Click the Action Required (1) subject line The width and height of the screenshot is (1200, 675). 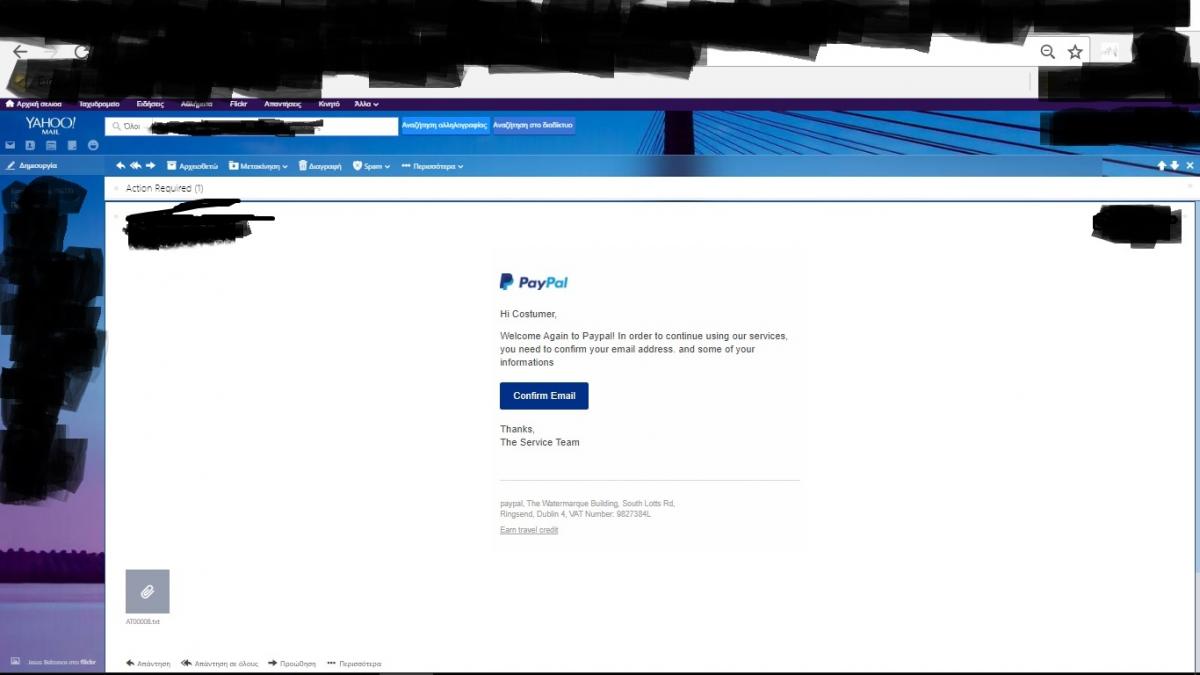pos(164,188)
